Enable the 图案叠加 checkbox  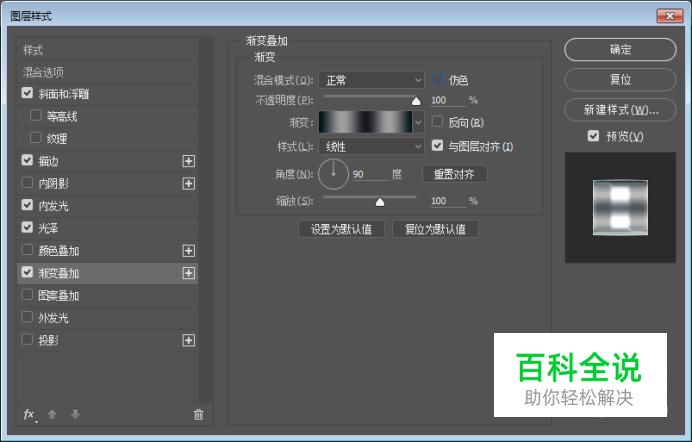[x=27, y=295]
